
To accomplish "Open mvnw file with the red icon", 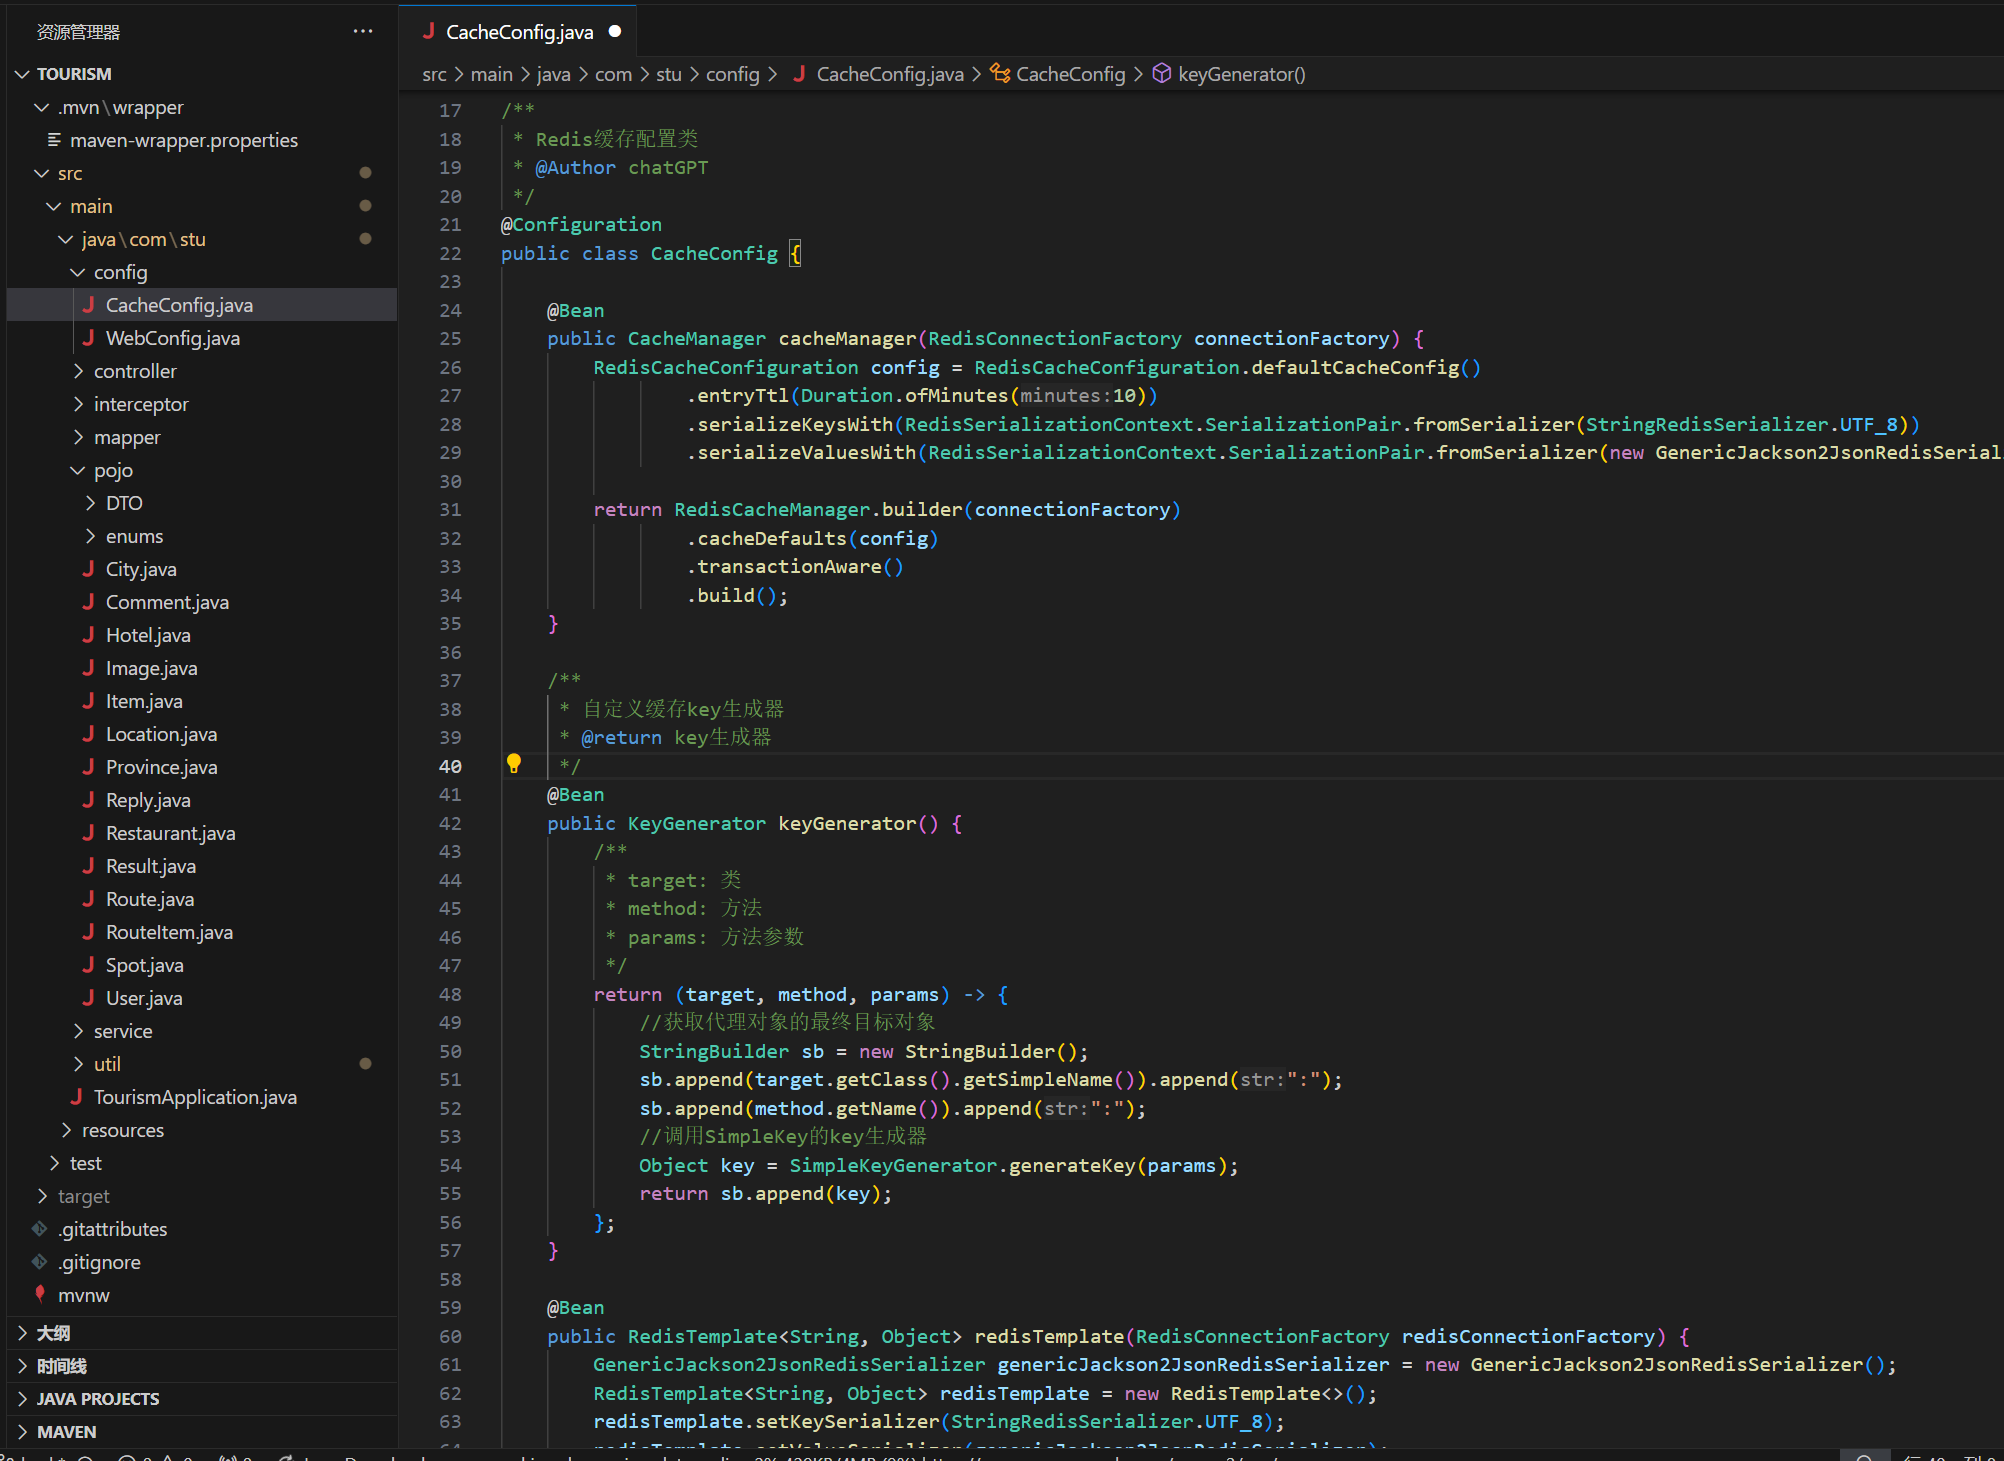I will [84, 1295].
